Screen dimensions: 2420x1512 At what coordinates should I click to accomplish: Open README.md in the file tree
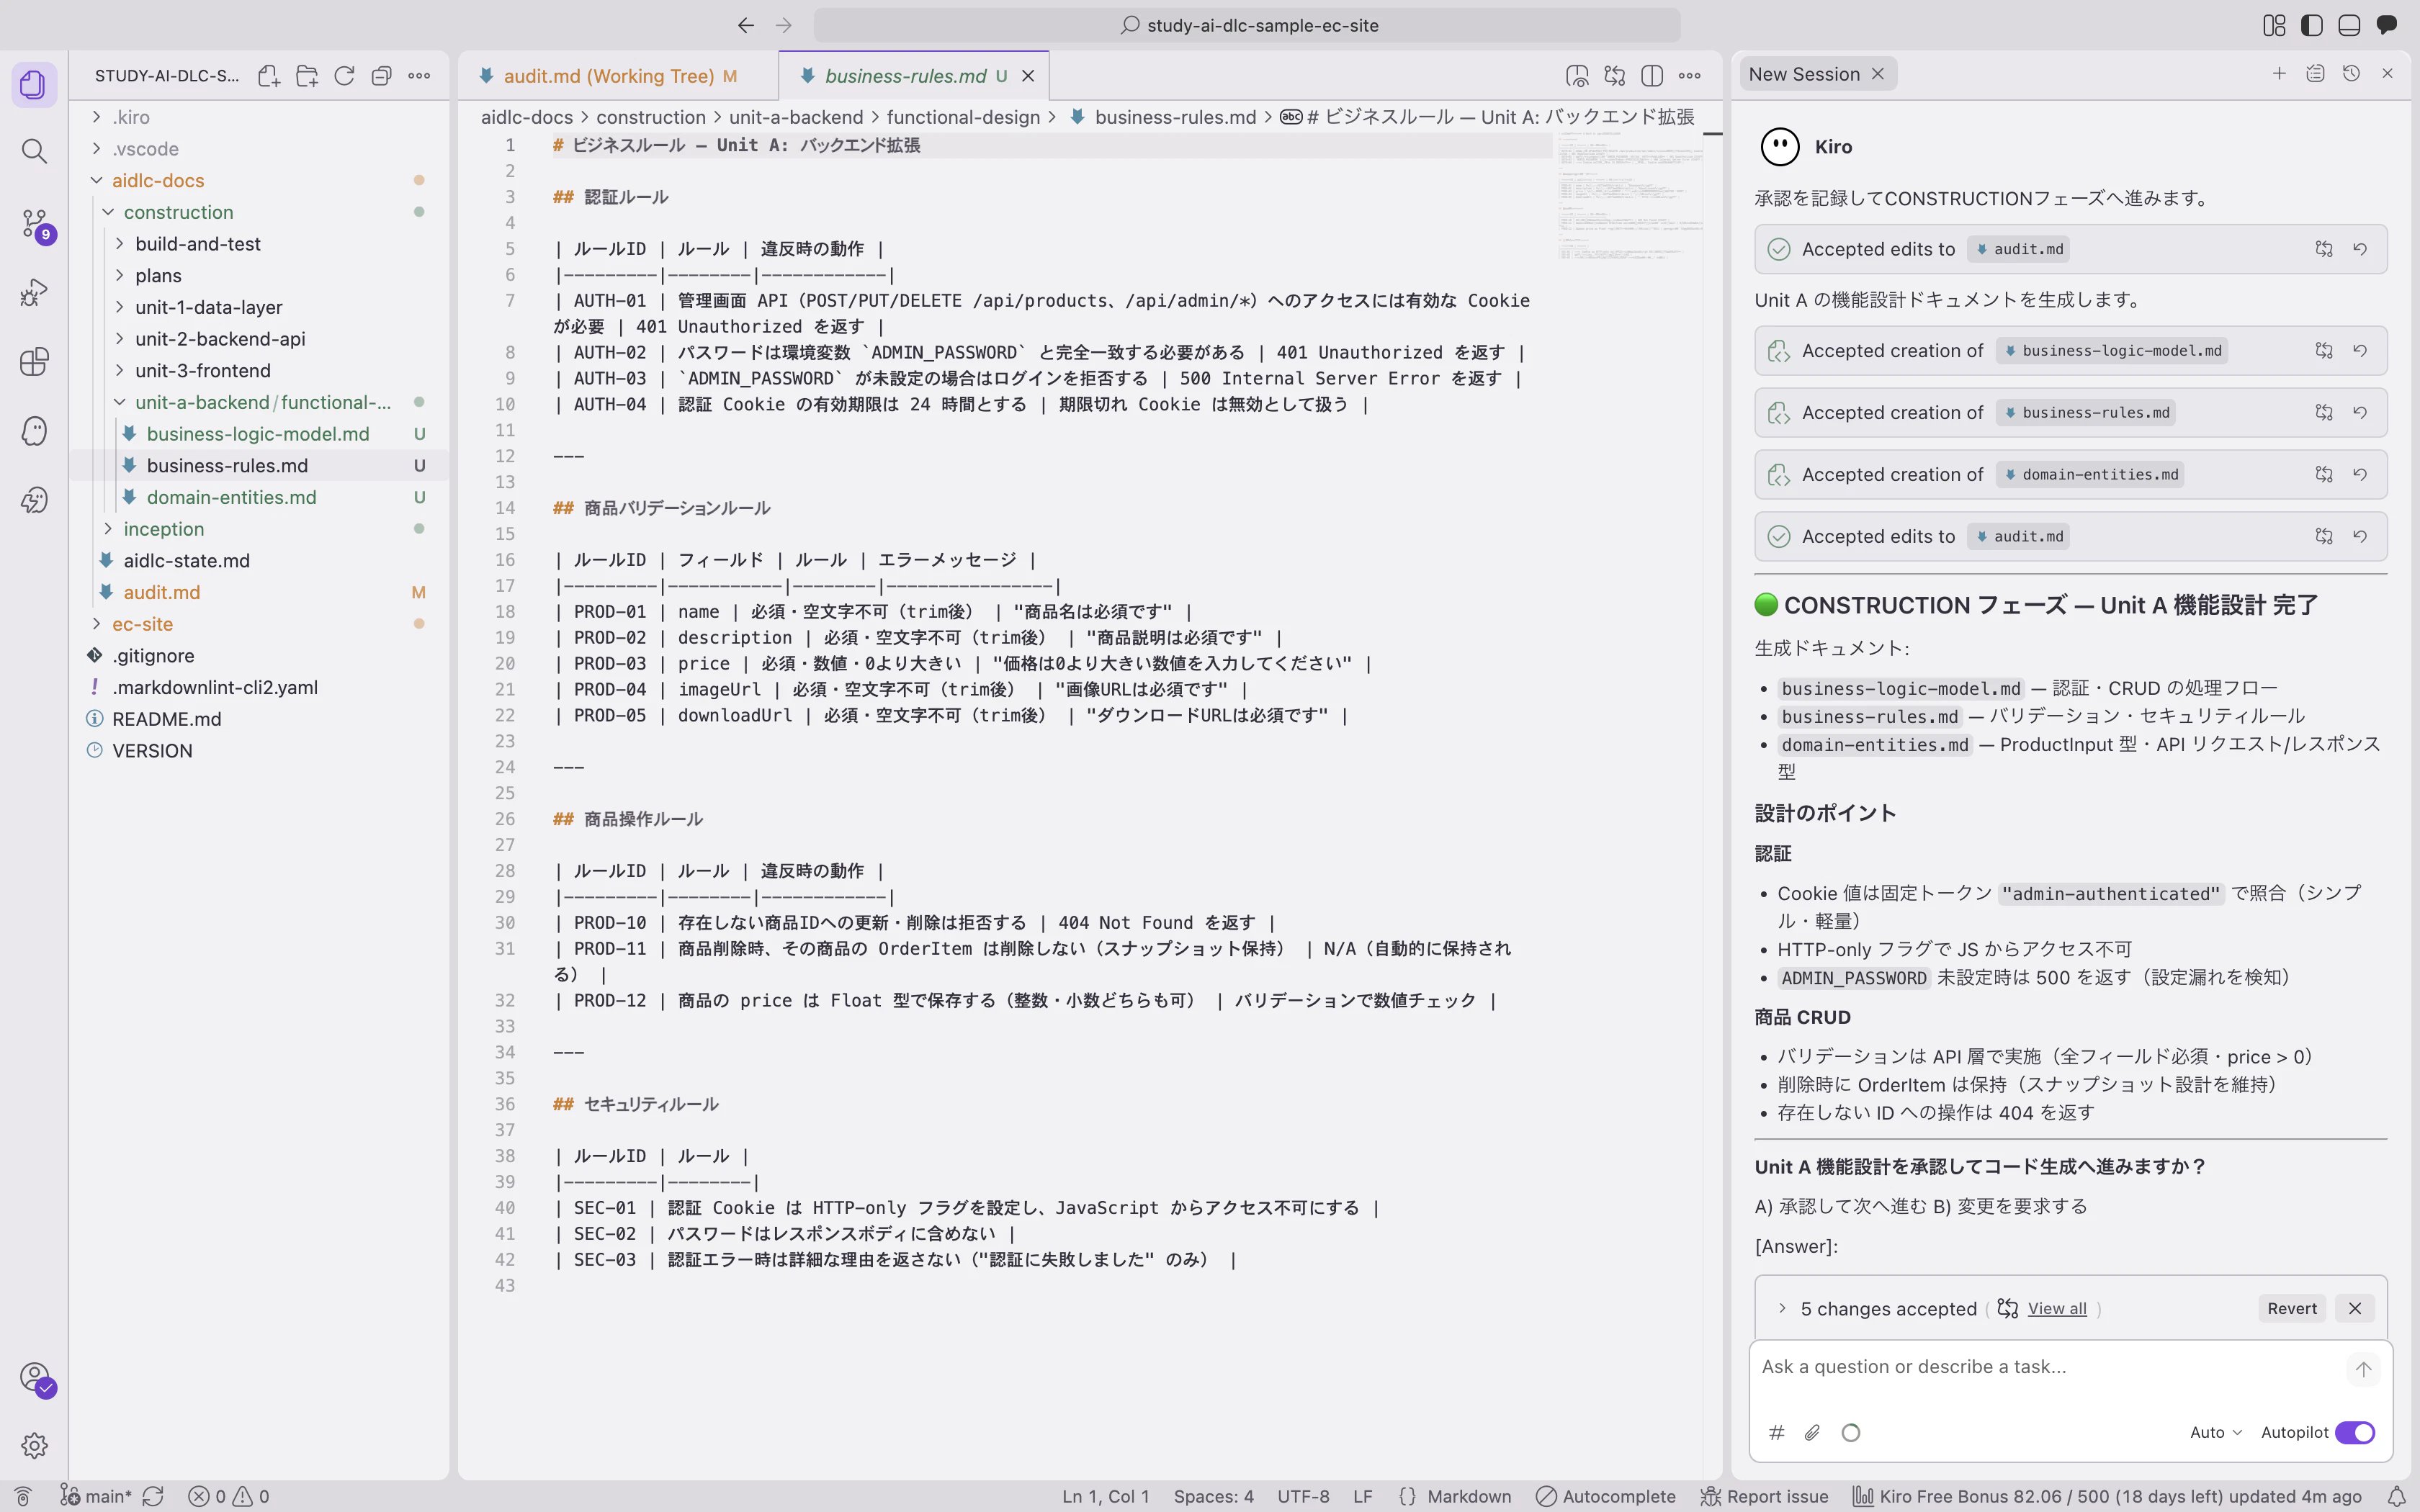(166, 719)
